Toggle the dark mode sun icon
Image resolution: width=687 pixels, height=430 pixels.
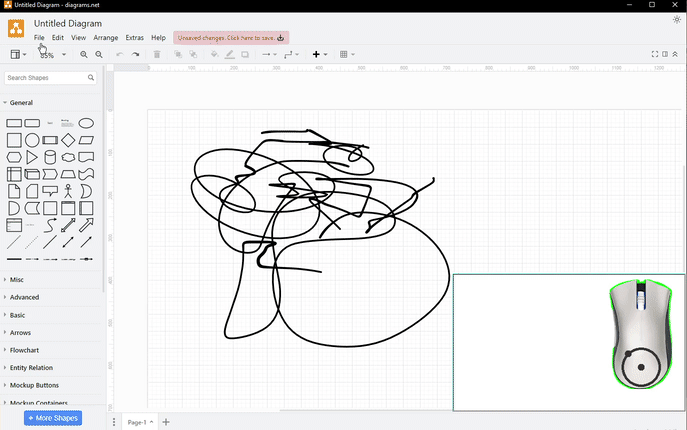676,20
